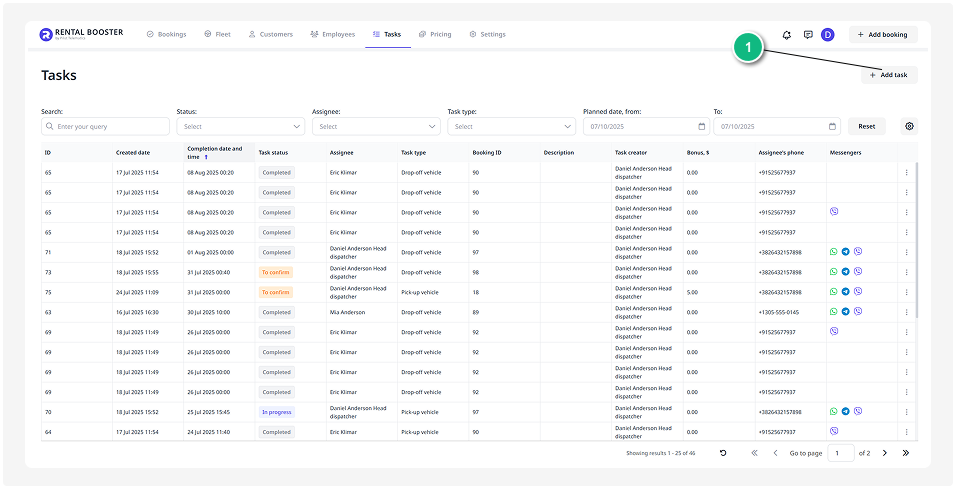
Task: Open the chat messages icon in header
Action: pos(808,34)
